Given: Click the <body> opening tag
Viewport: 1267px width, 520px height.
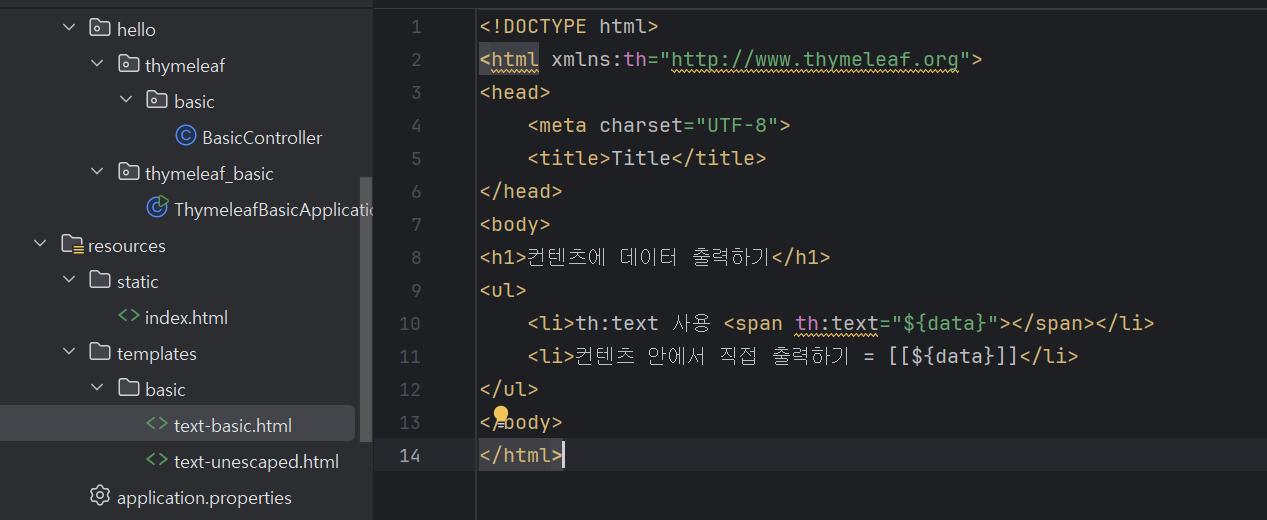Looking at the screenshot, I should tap(515, 224).
